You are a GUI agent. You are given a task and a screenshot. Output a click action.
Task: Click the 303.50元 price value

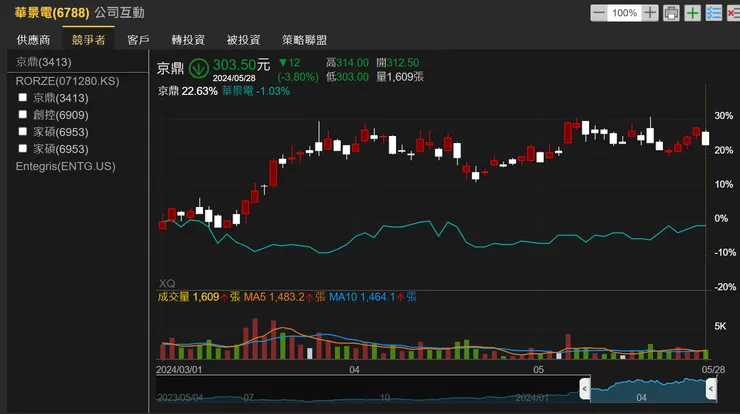tap(241, 65)
